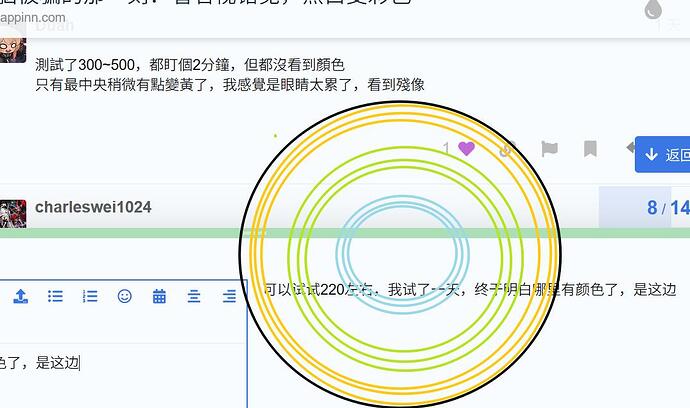
Task: Insert bulleted list via editor toolbar
Action: (55, 296)
